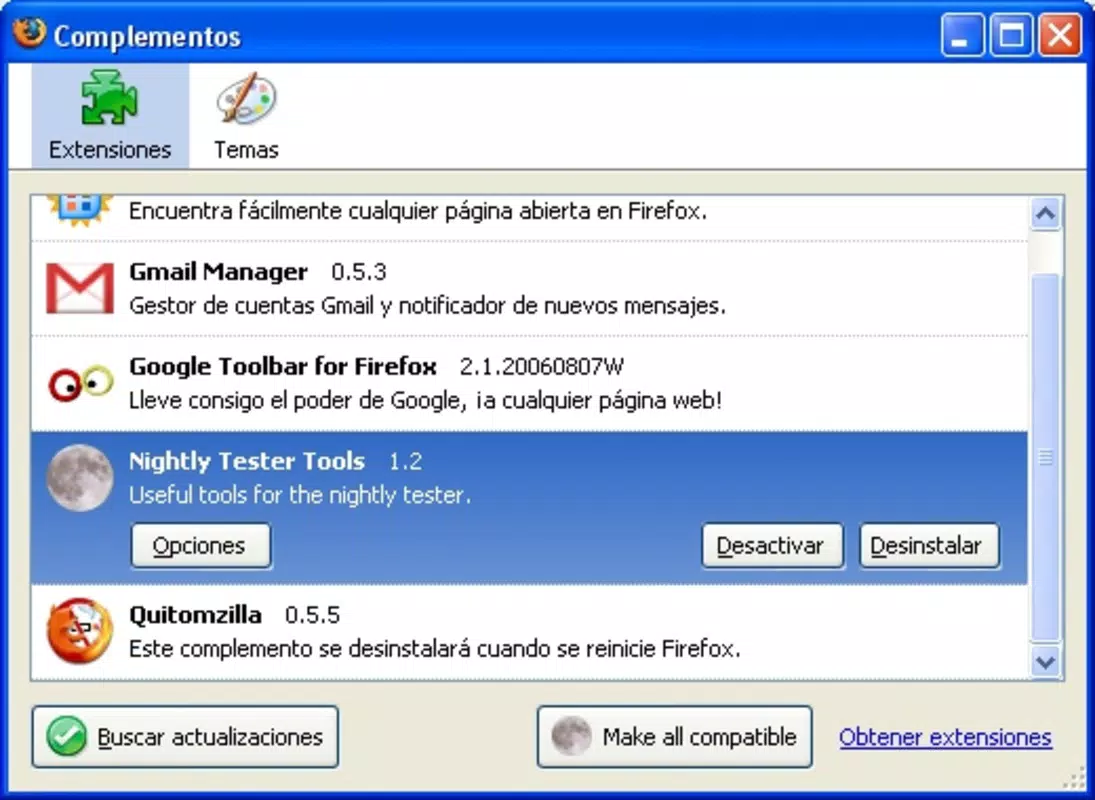Open the Obtener extensiones link

945,737
